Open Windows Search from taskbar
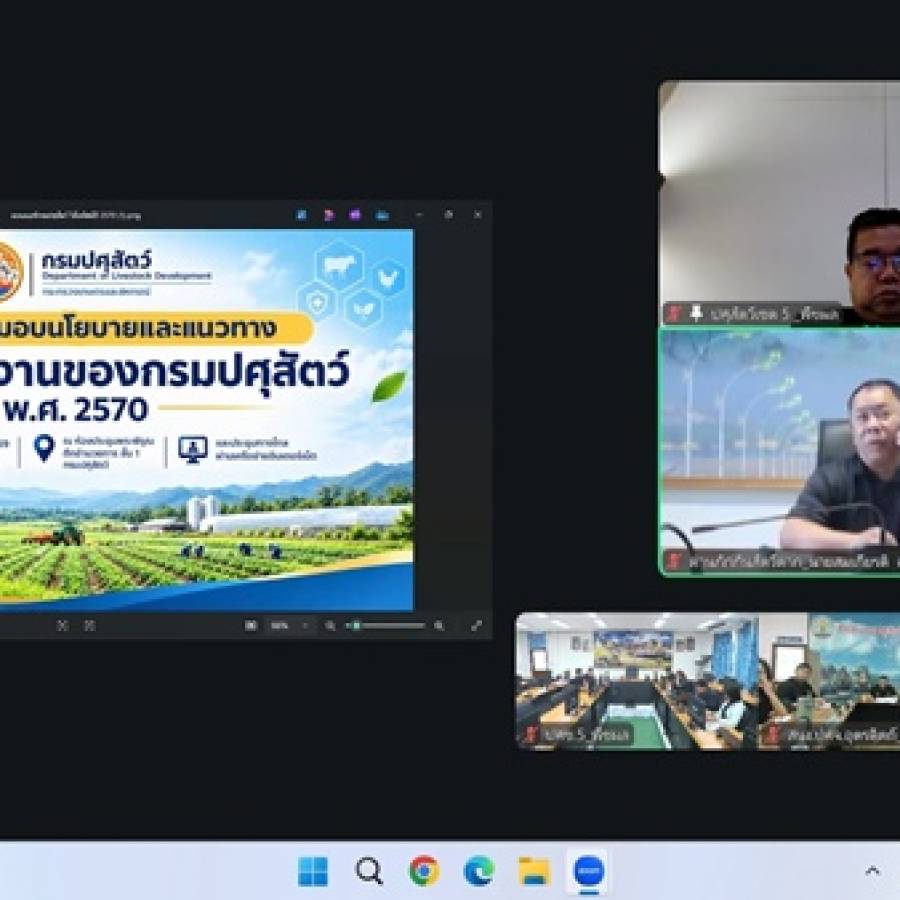Image resolution: width=900 pixels, height=900 pixels. coord(369,871)
